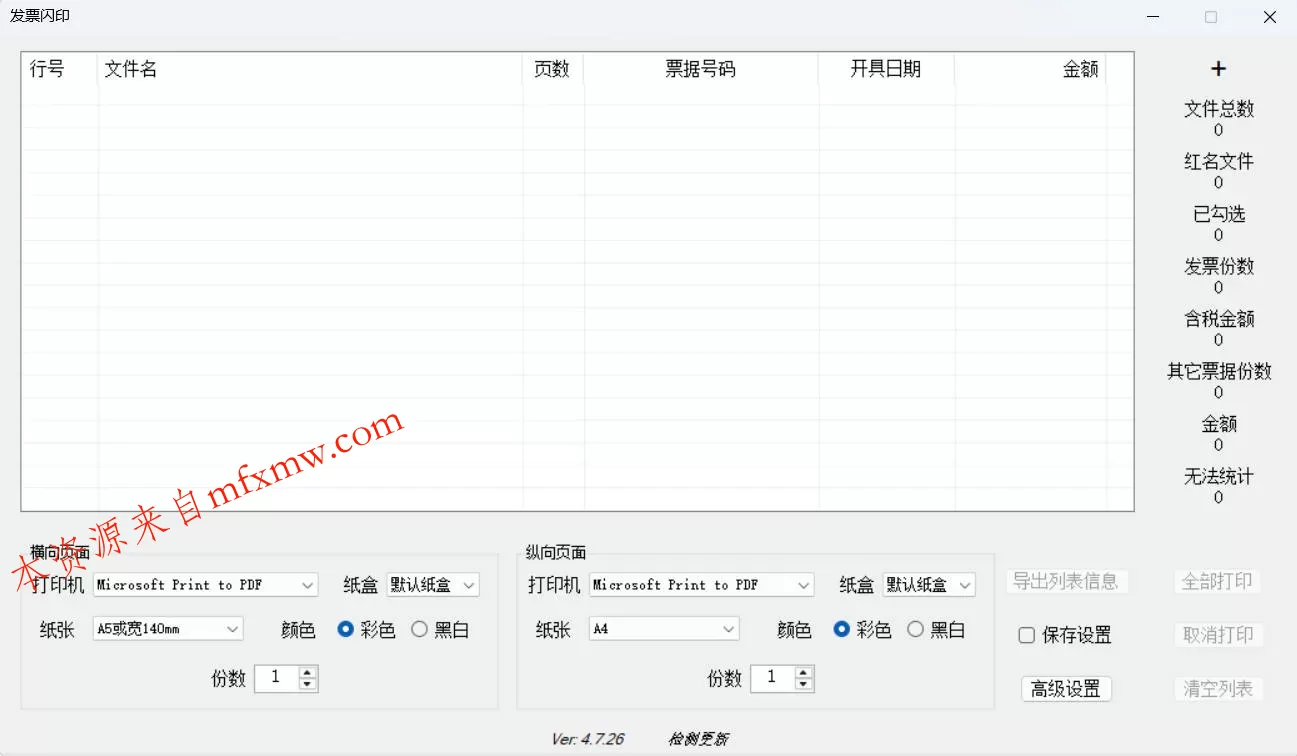
Task: Open the 纵向页面 纸张 A4 dropdown
Action: point(664,629)
